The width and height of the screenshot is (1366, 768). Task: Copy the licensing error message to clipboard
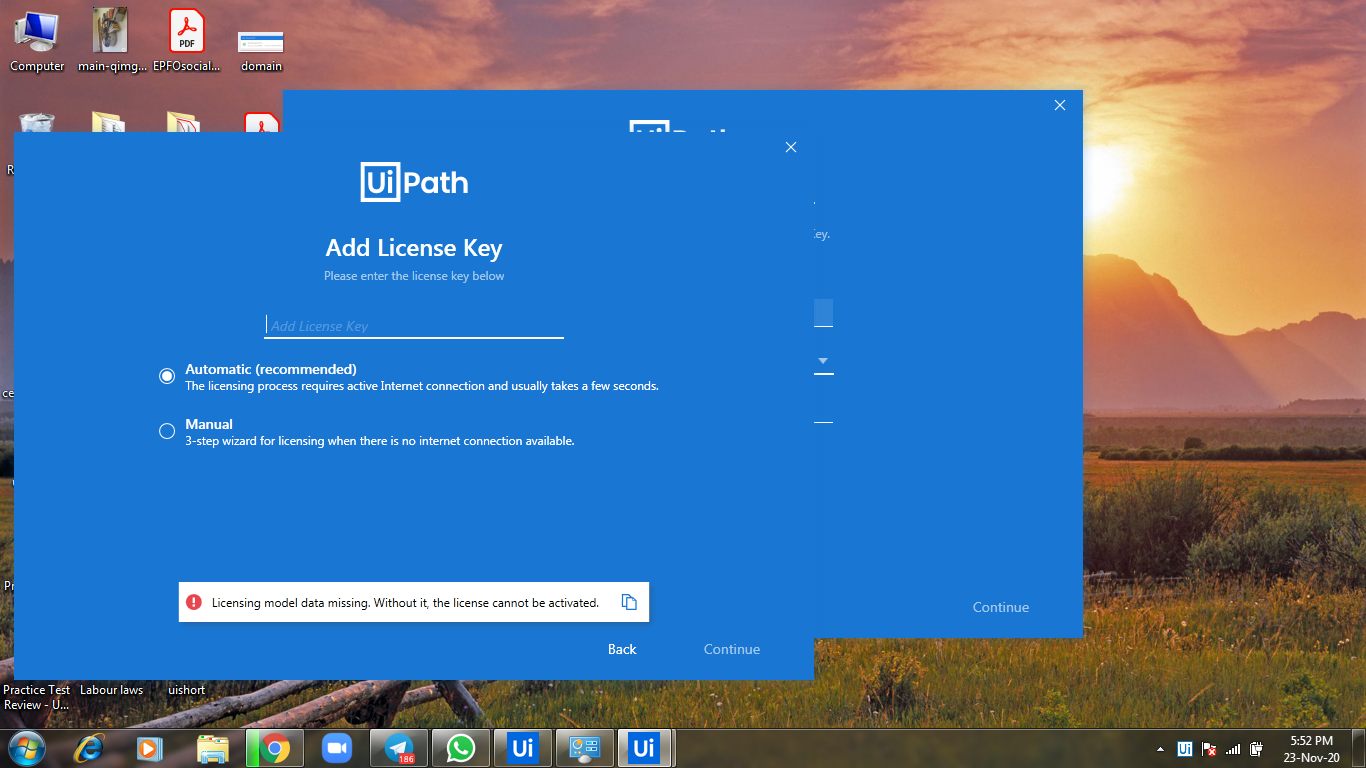coord(629,602)
